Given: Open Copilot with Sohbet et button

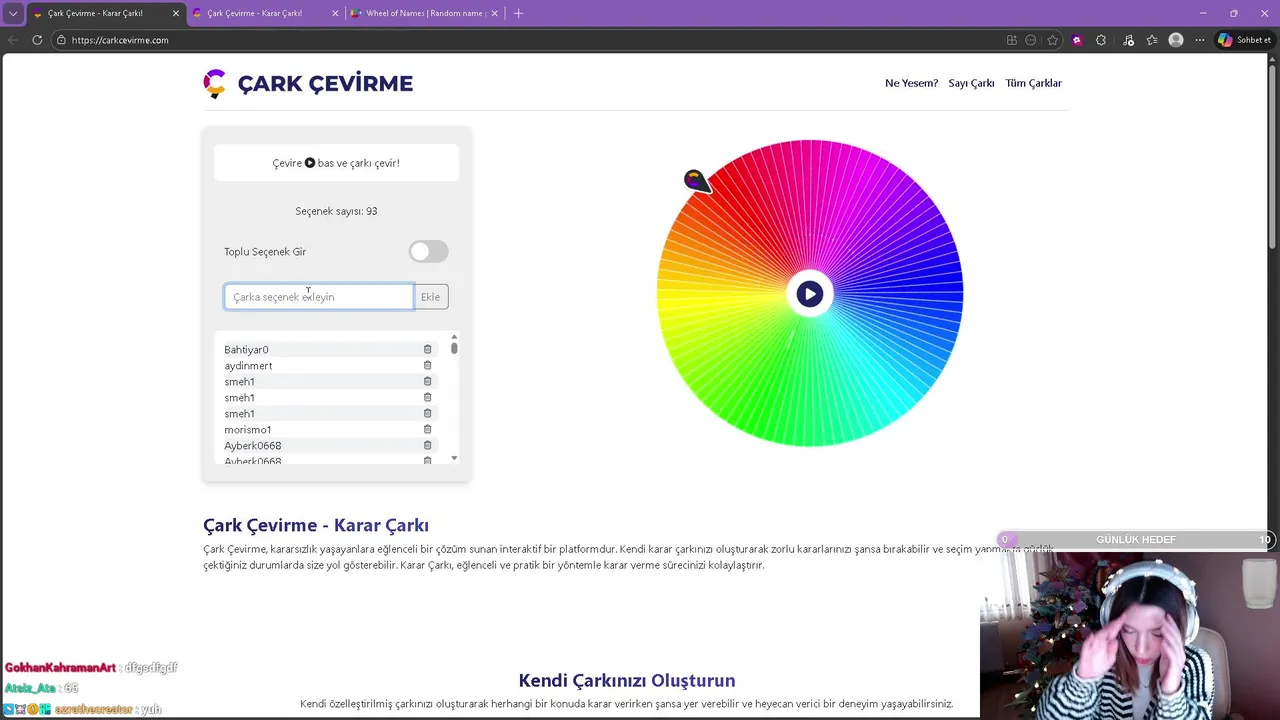Looking at the screenshot, I should point(1245,40).
